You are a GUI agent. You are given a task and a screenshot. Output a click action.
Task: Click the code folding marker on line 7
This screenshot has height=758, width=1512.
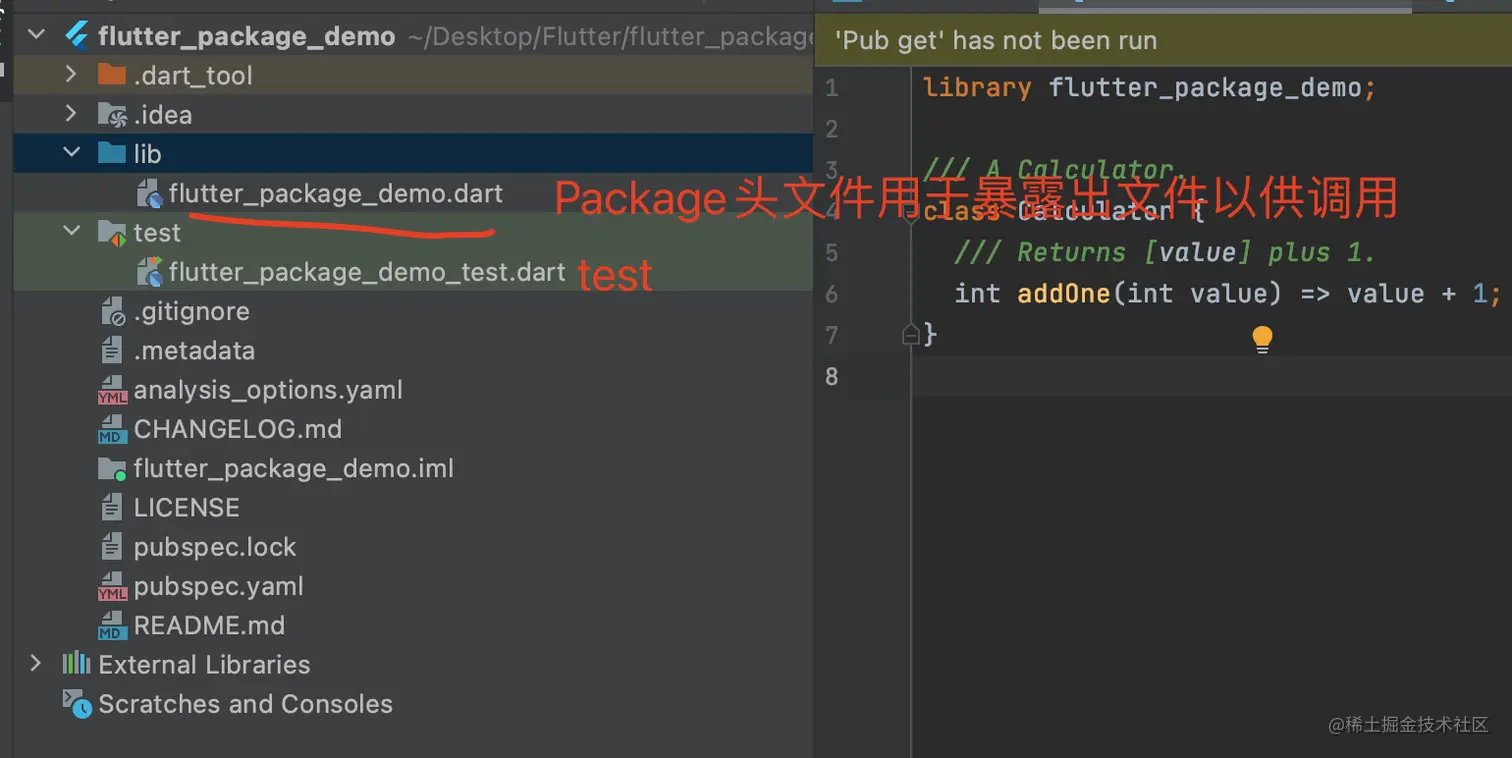pyautogui.click(x=909, y=334)
